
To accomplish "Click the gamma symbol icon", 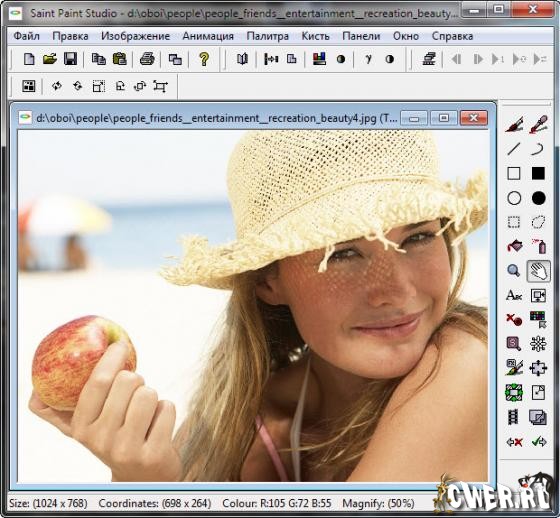I will pyautogui.click(x=369, y=59).
